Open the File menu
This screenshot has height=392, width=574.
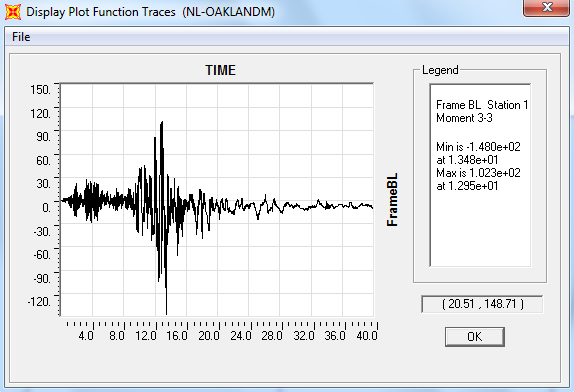click(21, 37)
